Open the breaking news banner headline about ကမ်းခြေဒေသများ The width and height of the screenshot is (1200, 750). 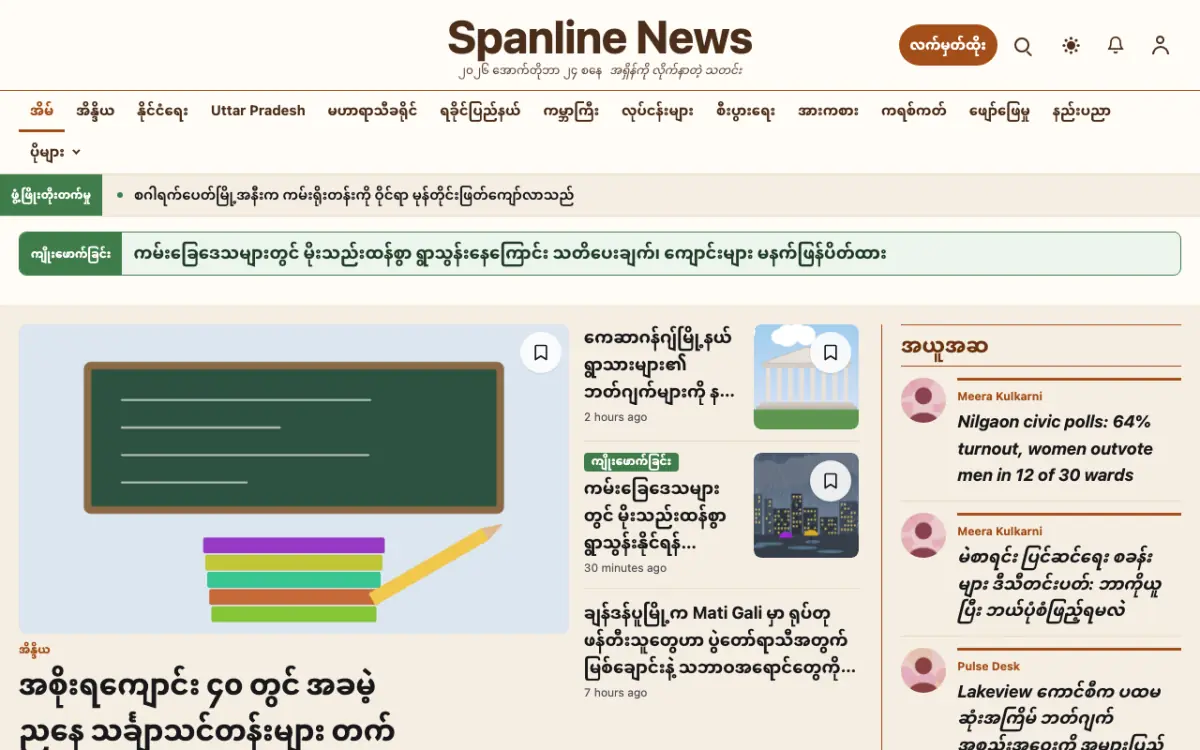tap(510, 254)
